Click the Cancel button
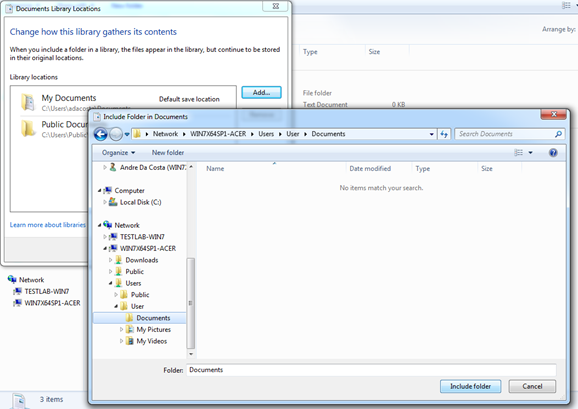The height and width of the screenshot is (409, 578). pyautogui.click(x=532, y=386)
